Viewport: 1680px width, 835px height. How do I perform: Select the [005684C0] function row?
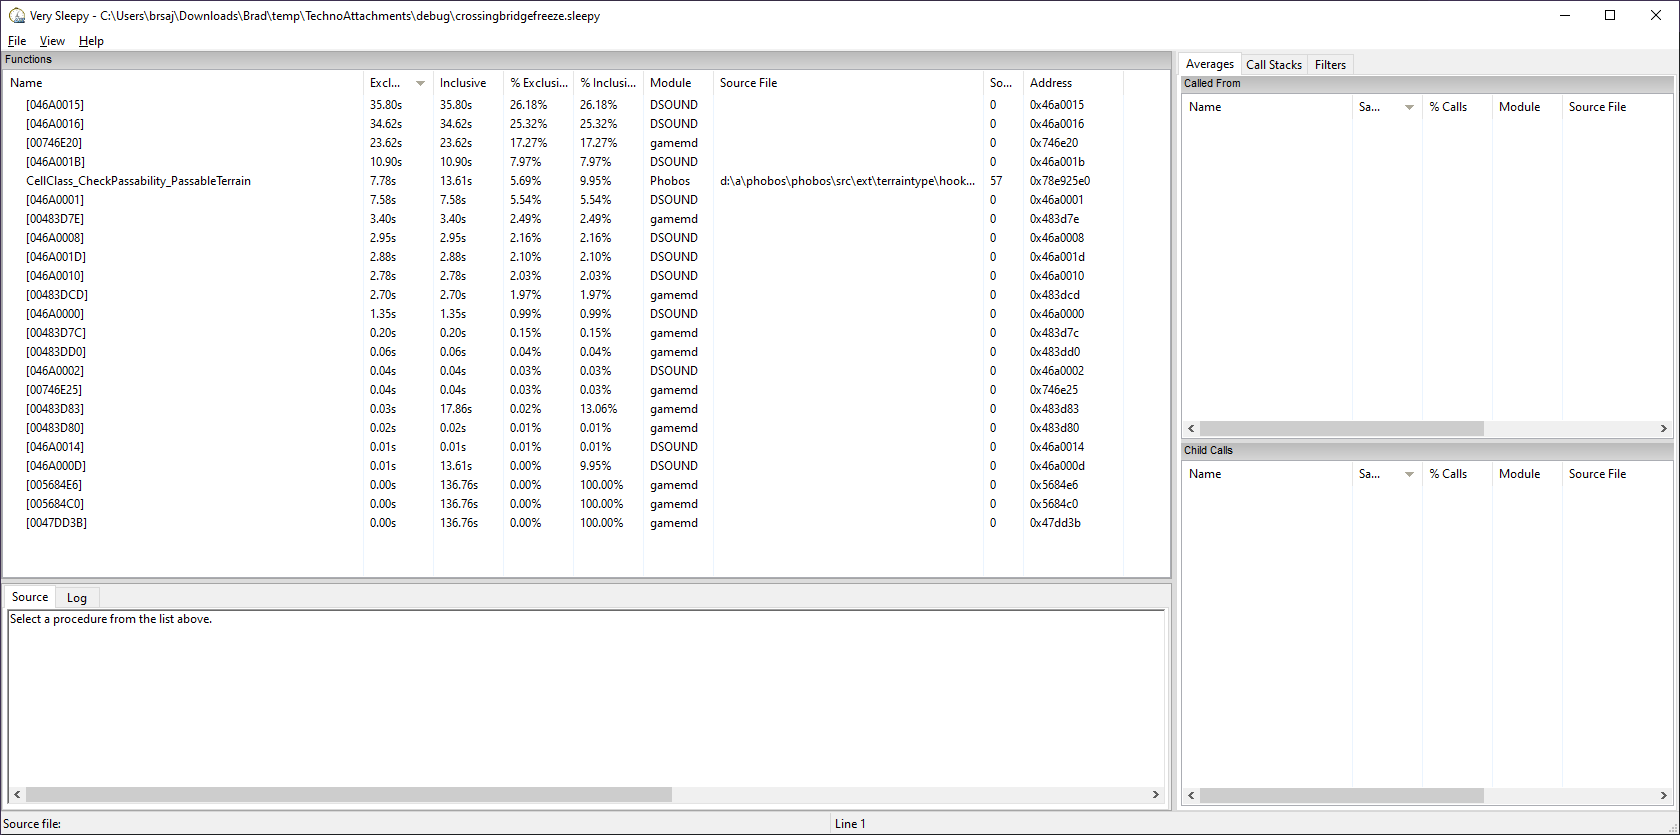[586, 504]
